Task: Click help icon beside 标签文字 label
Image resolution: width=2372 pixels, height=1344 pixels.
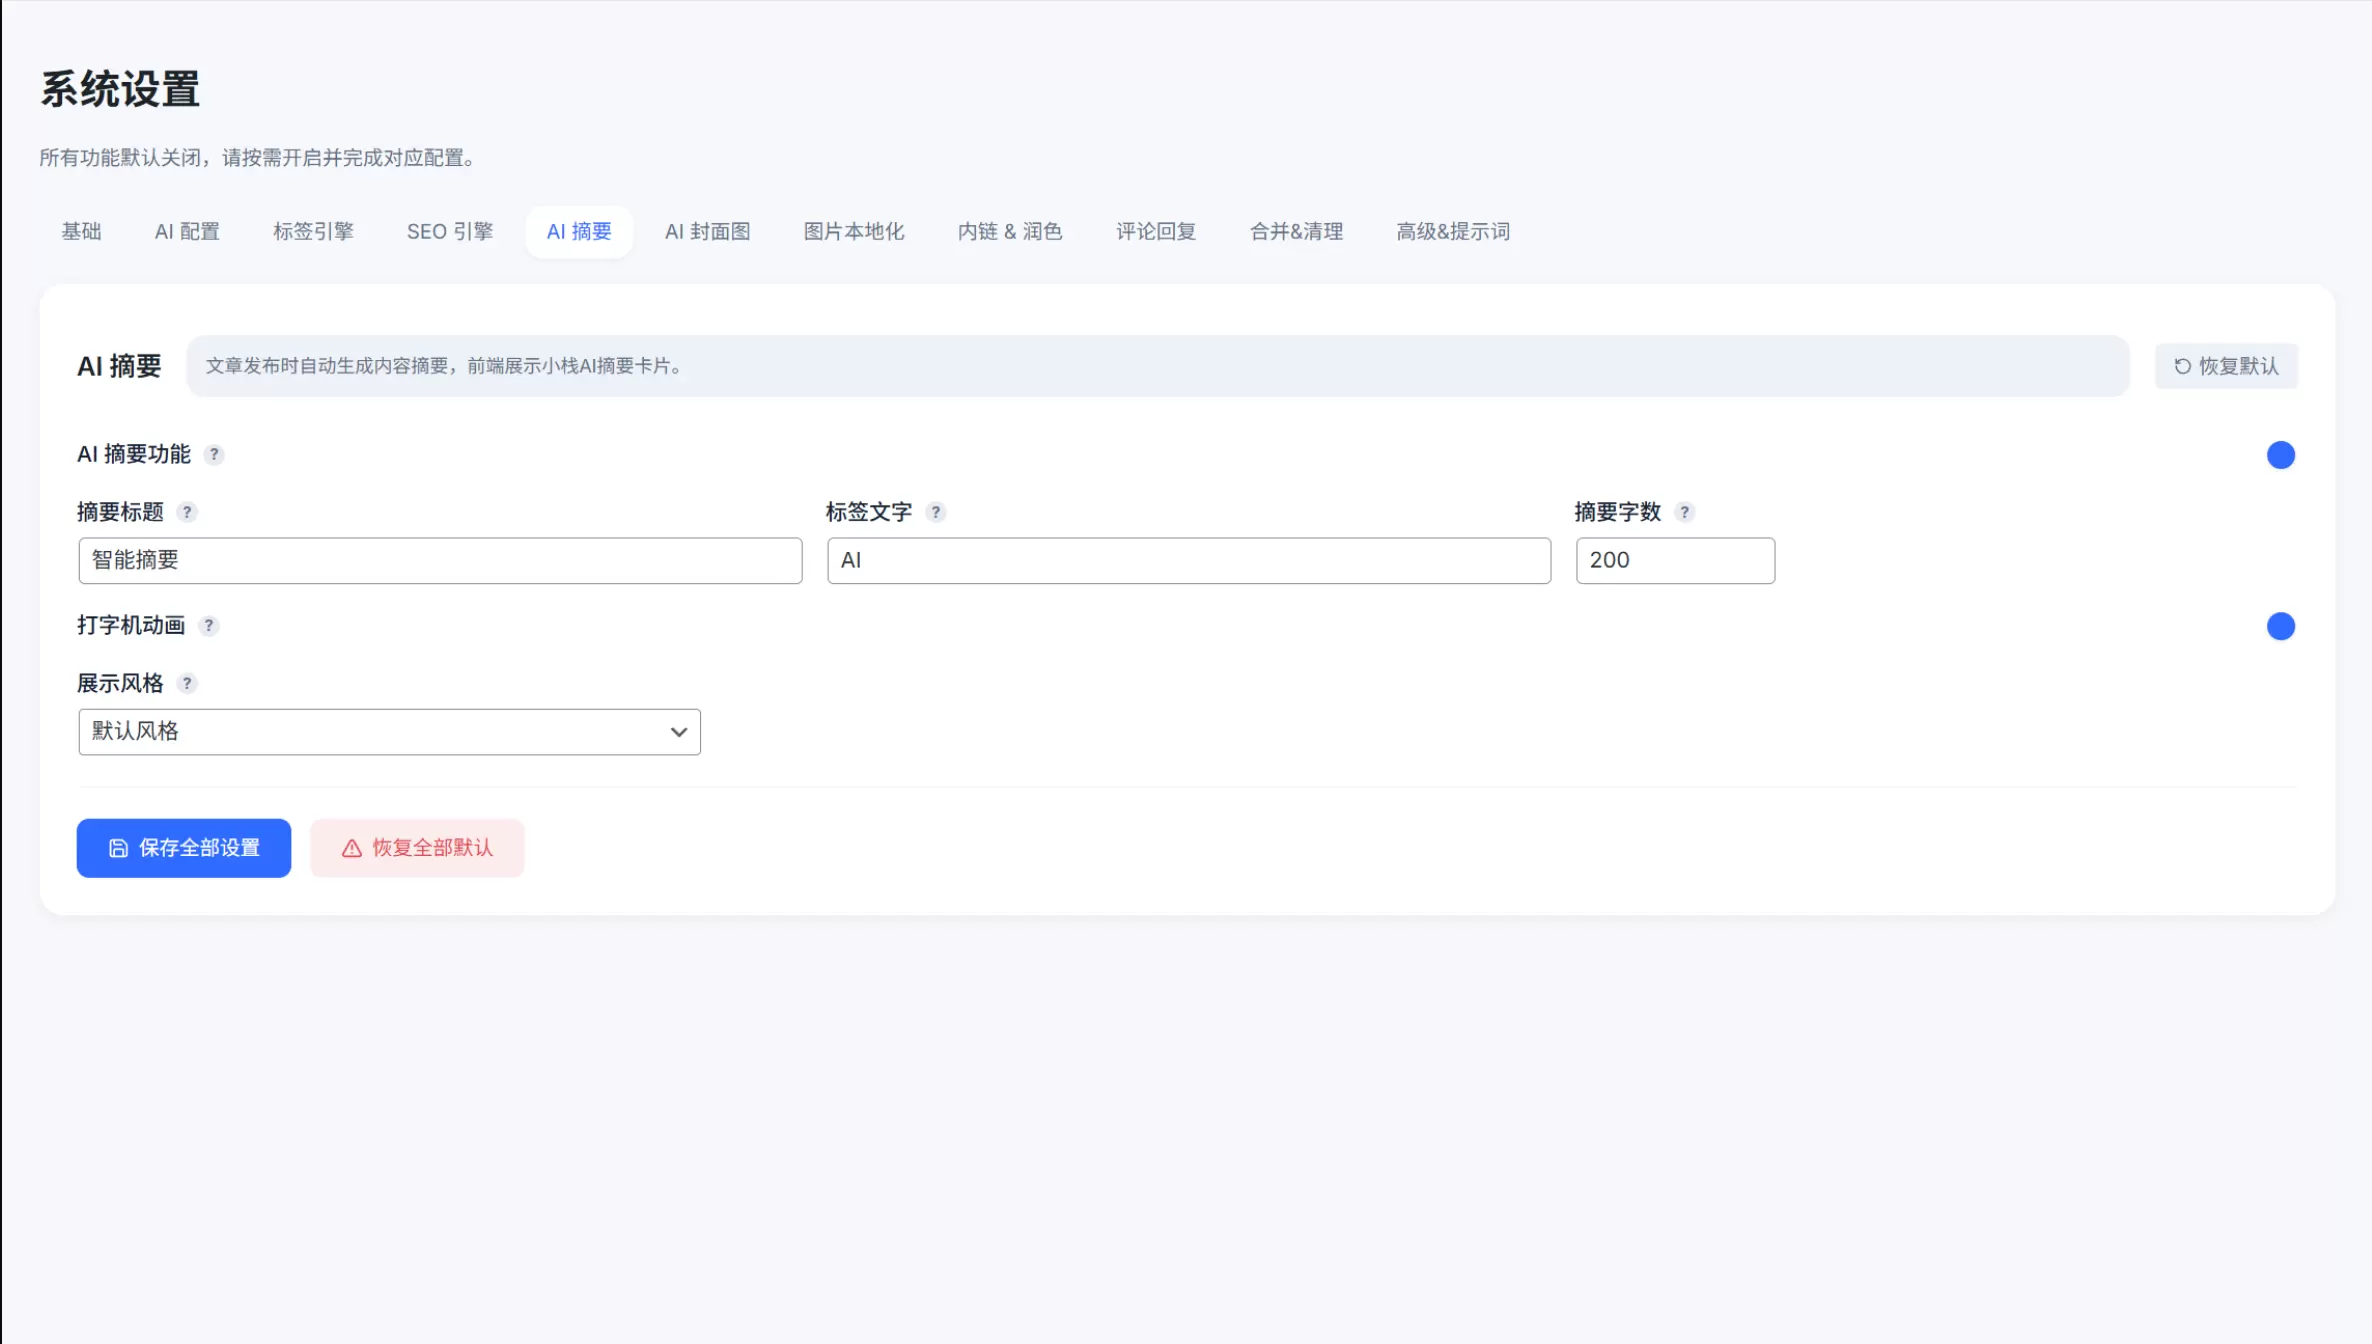Action: coord(936,512)
